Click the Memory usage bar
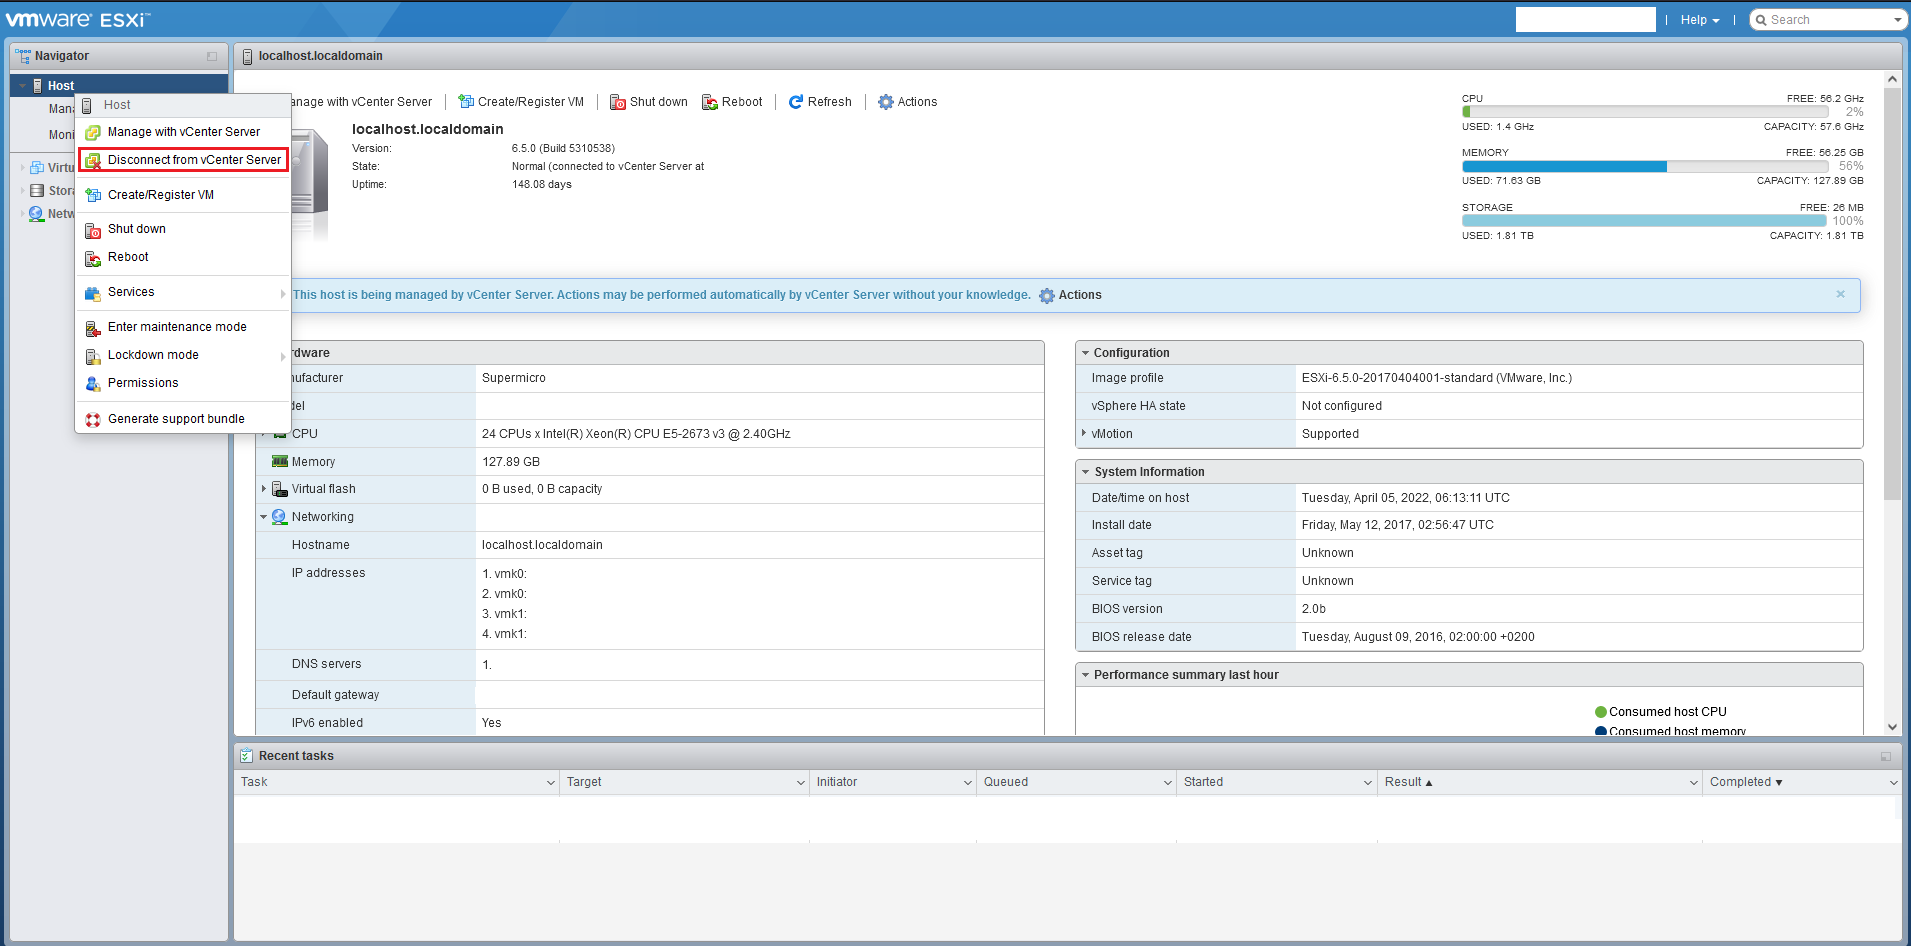This screenshot has width=1911, height=946. tap(1645, 166)
